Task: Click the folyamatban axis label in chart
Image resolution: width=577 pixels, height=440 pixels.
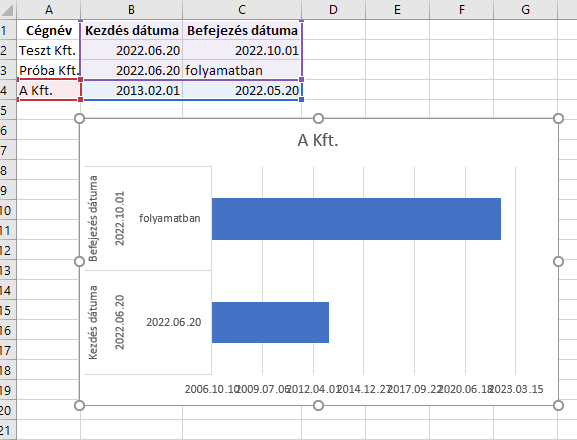Action: (x=170, y=218)
